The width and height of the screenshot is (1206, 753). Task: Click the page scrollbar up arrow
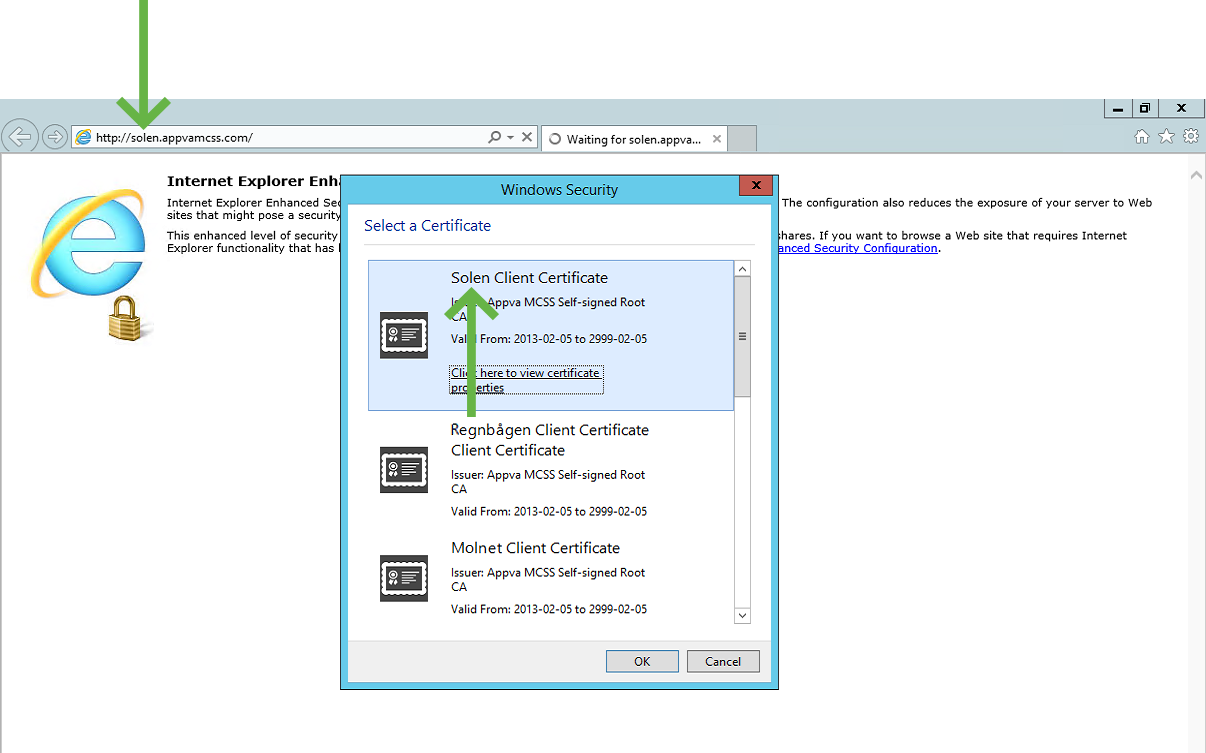tap(1197, 175)
